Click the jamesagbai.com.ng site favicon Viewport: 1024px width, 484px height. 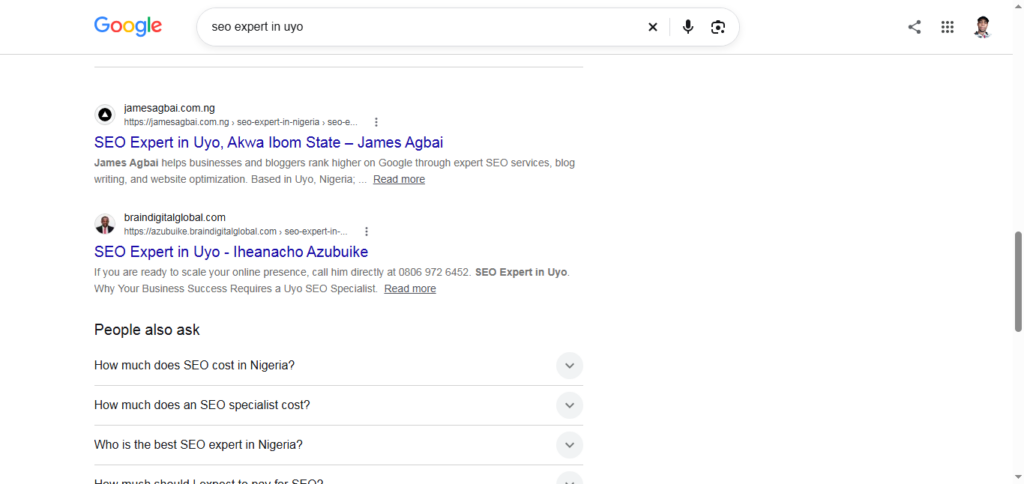[104, 115]
